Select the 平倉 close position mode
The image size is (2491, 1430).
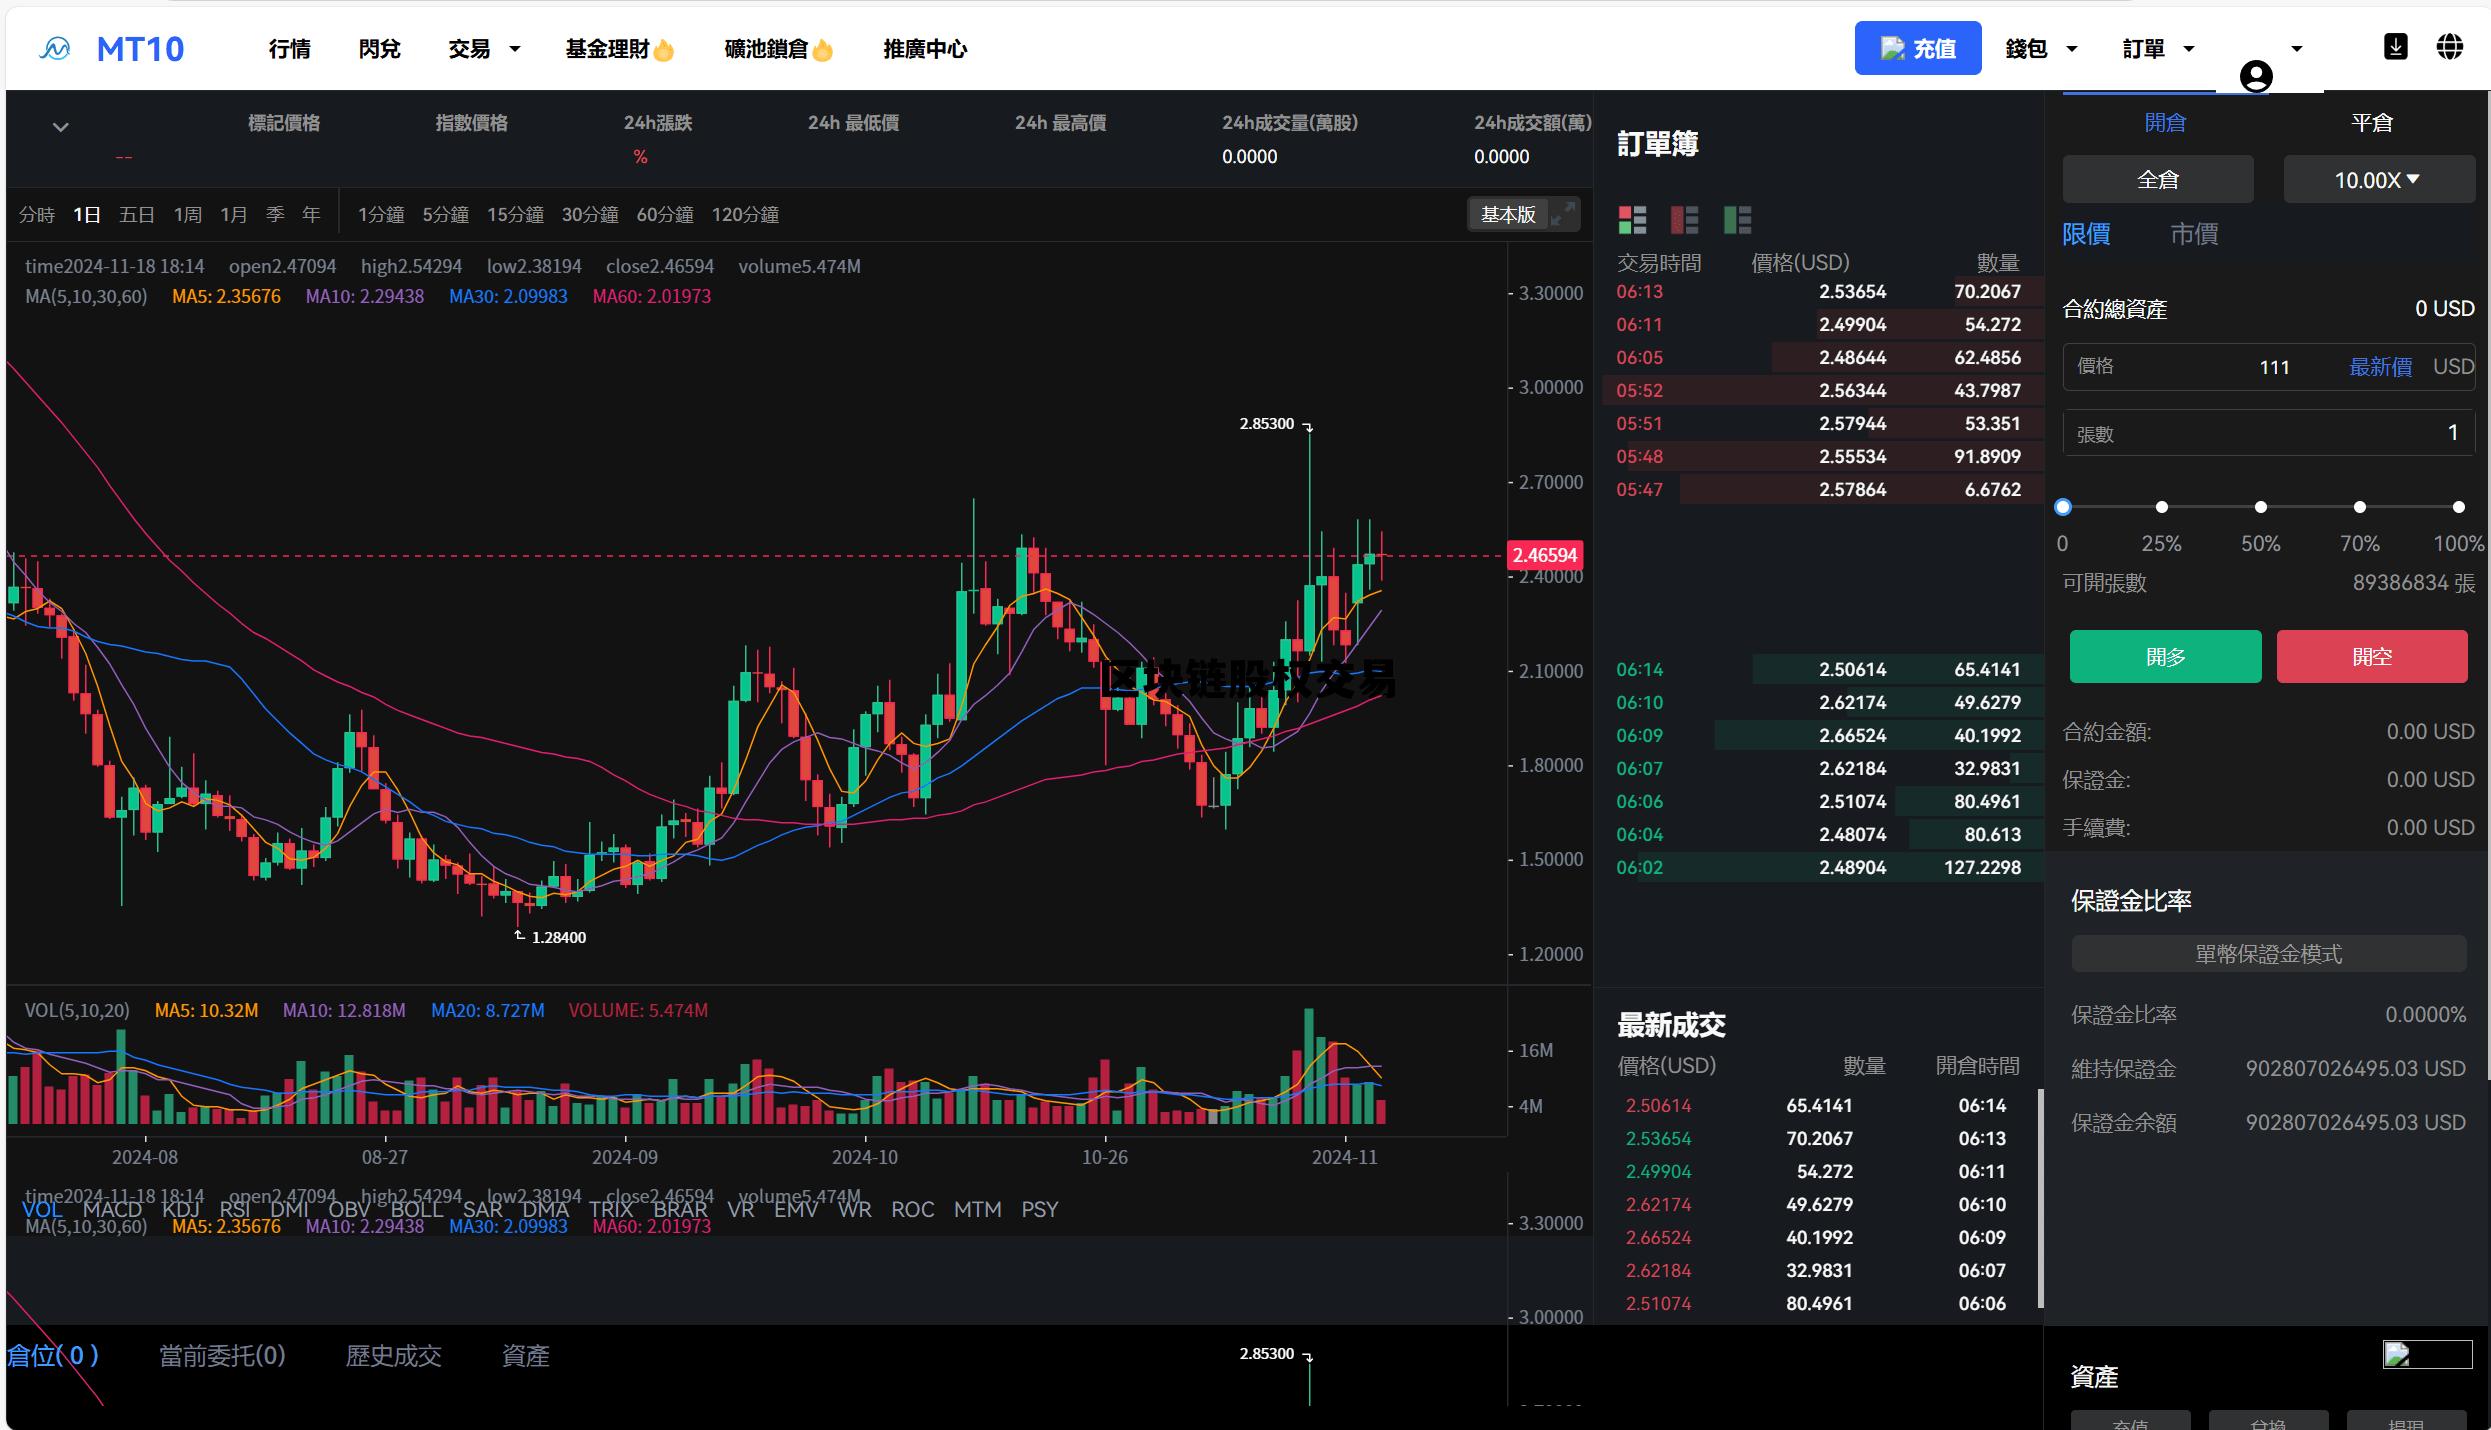pos(2371,122)
